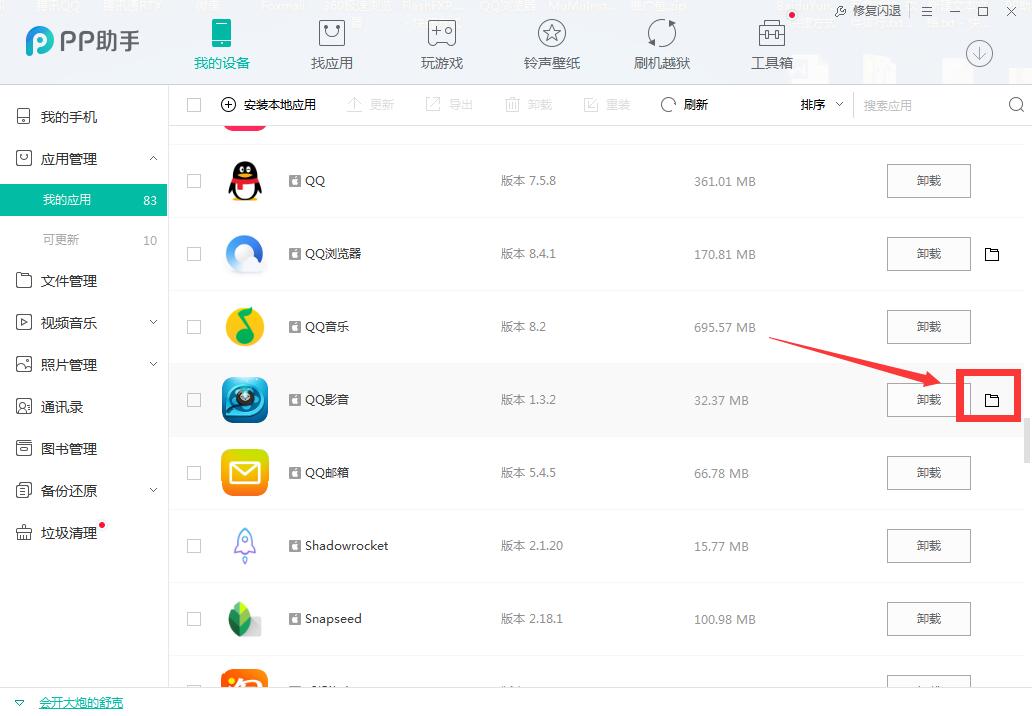This screenshot has width=1032, height=716.
Task: Open the hamburger main menu
Action: coord(927,11)
